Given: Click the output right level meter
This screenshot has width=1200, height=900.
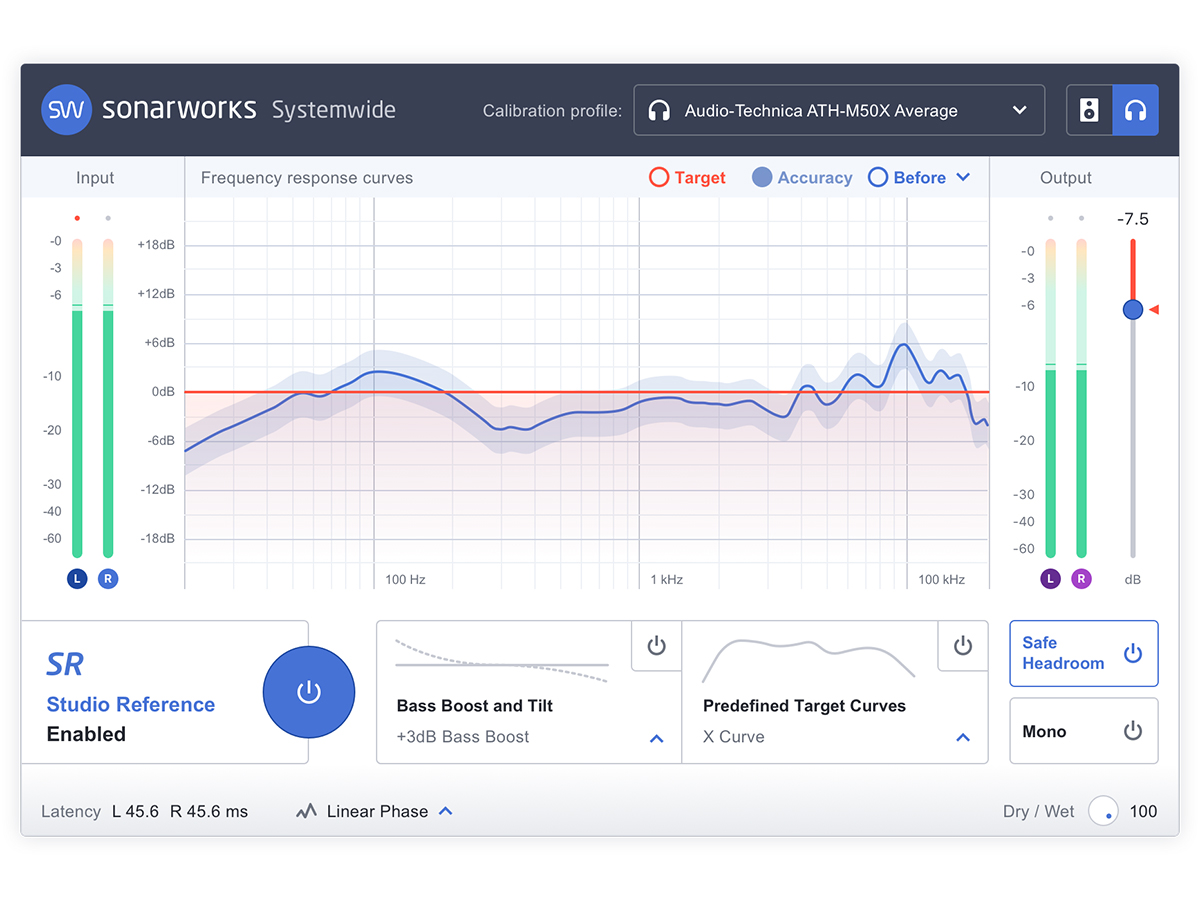Looking at the screenshot, I should (x=1081, y=398).
